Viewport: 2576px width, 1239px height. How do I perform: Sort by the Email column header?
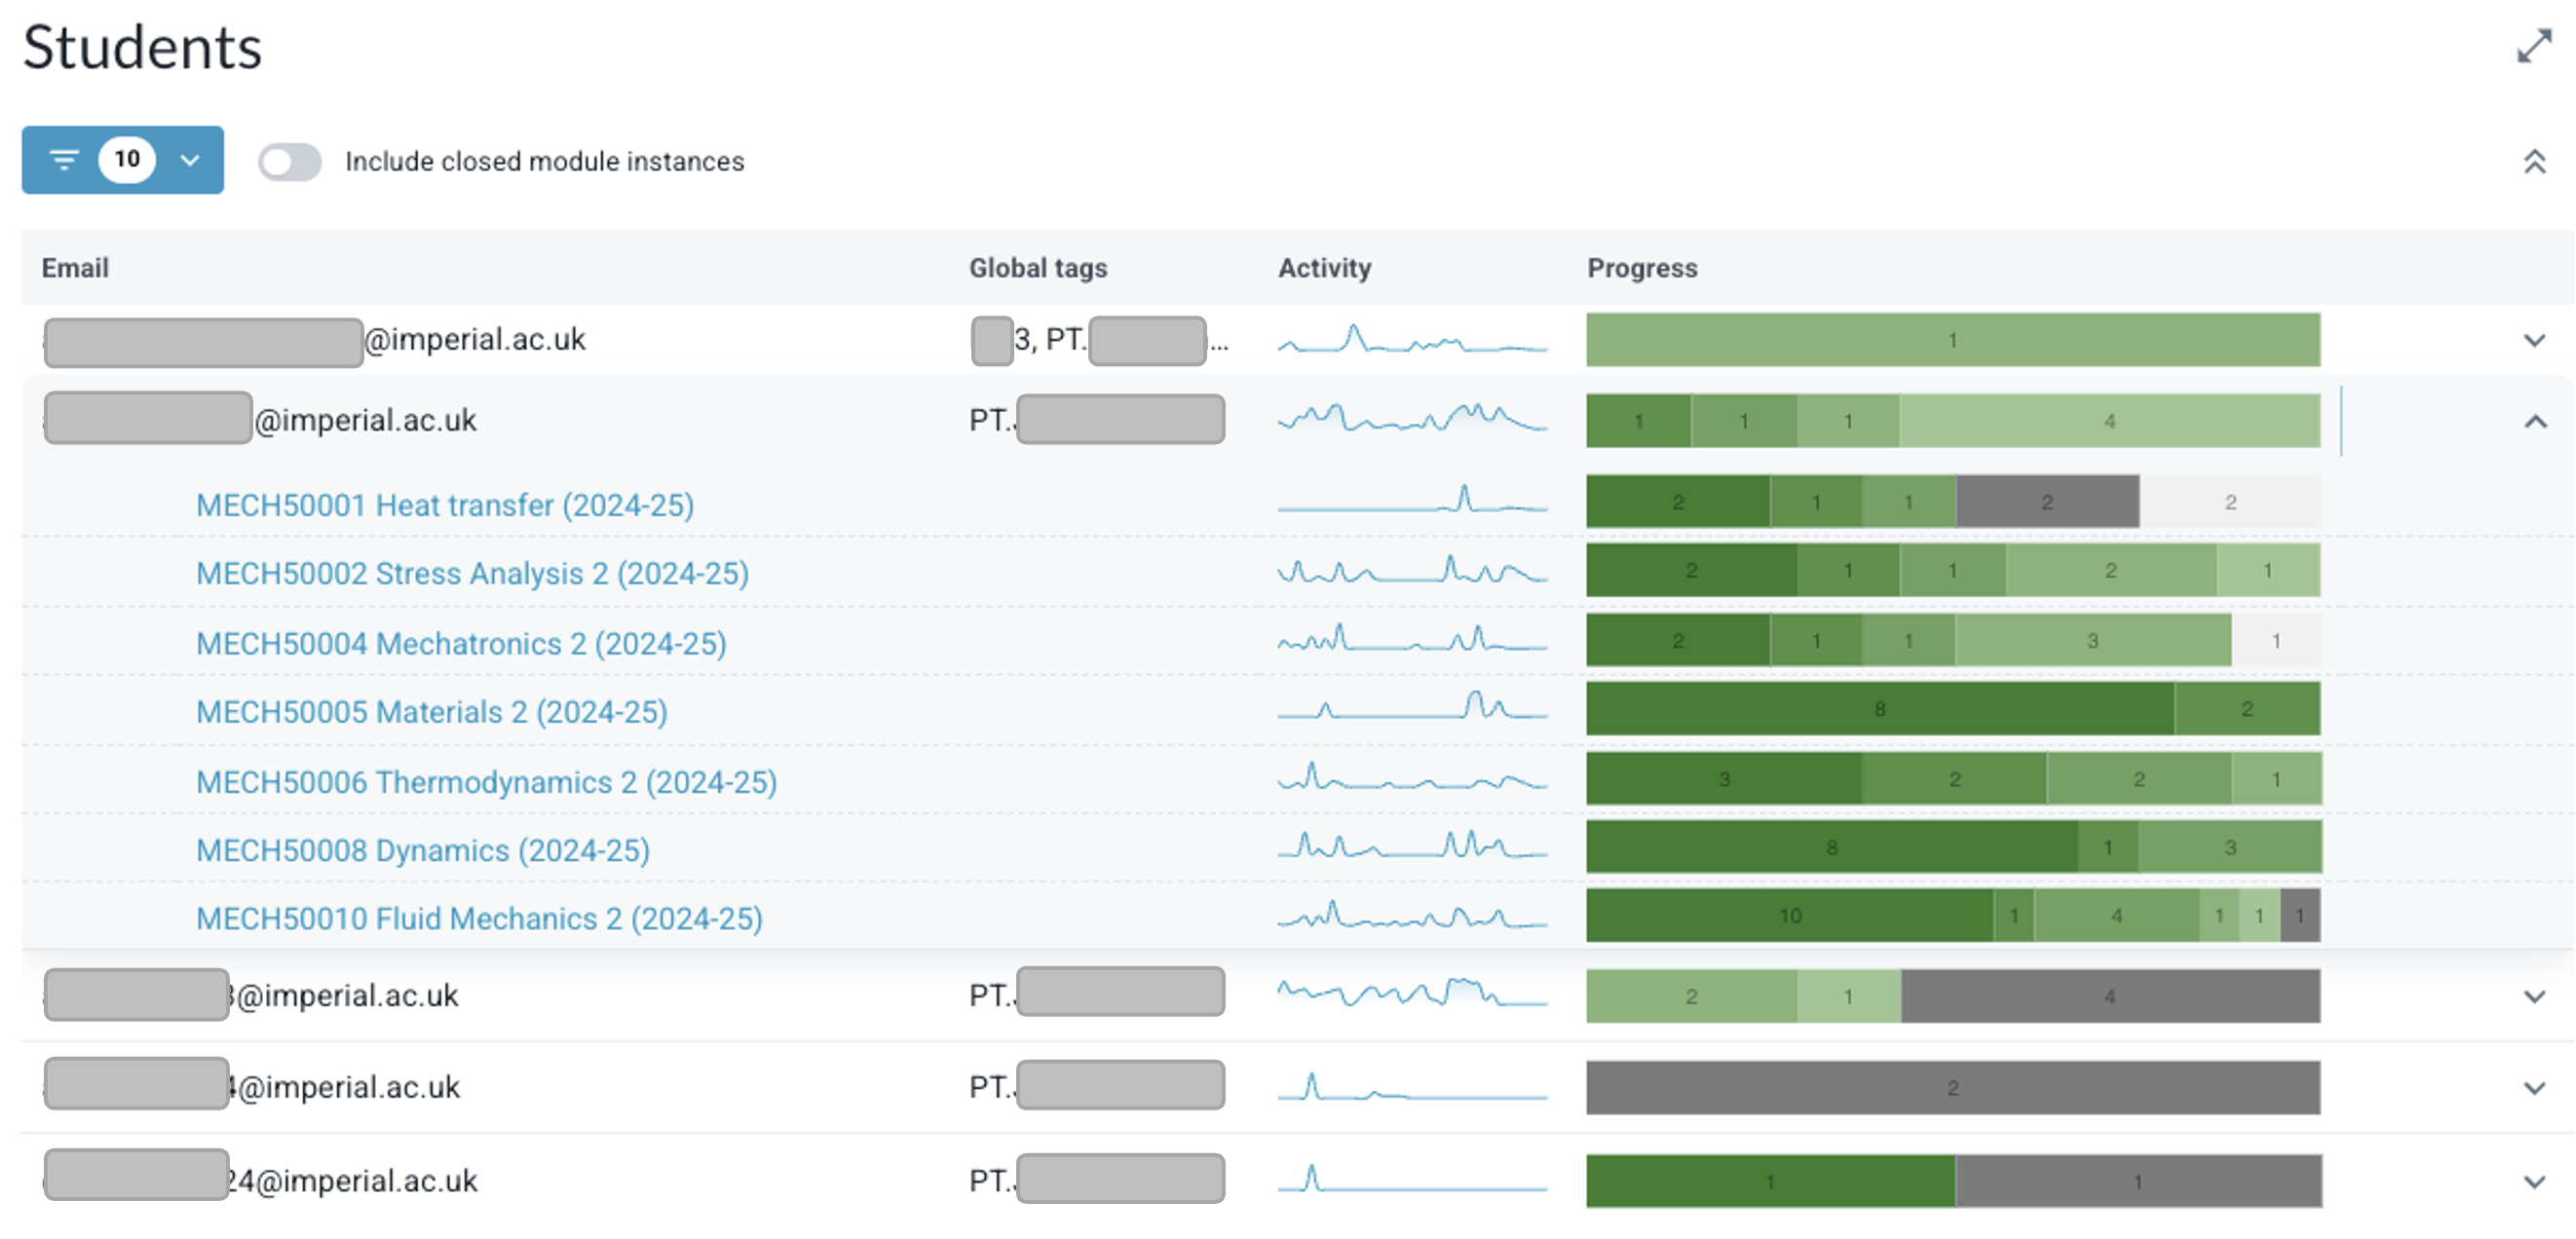(x=77, y=267)
